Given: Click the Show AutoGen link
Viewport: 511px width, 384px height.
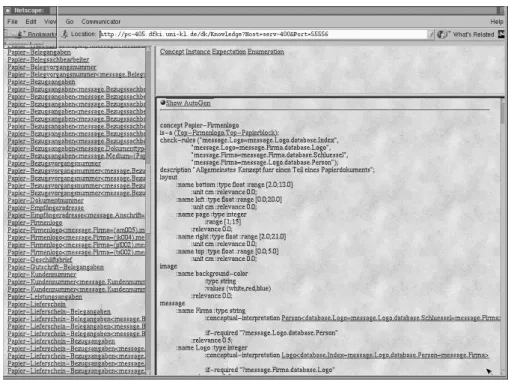Looking at the screenshot, I should [188, 103].
